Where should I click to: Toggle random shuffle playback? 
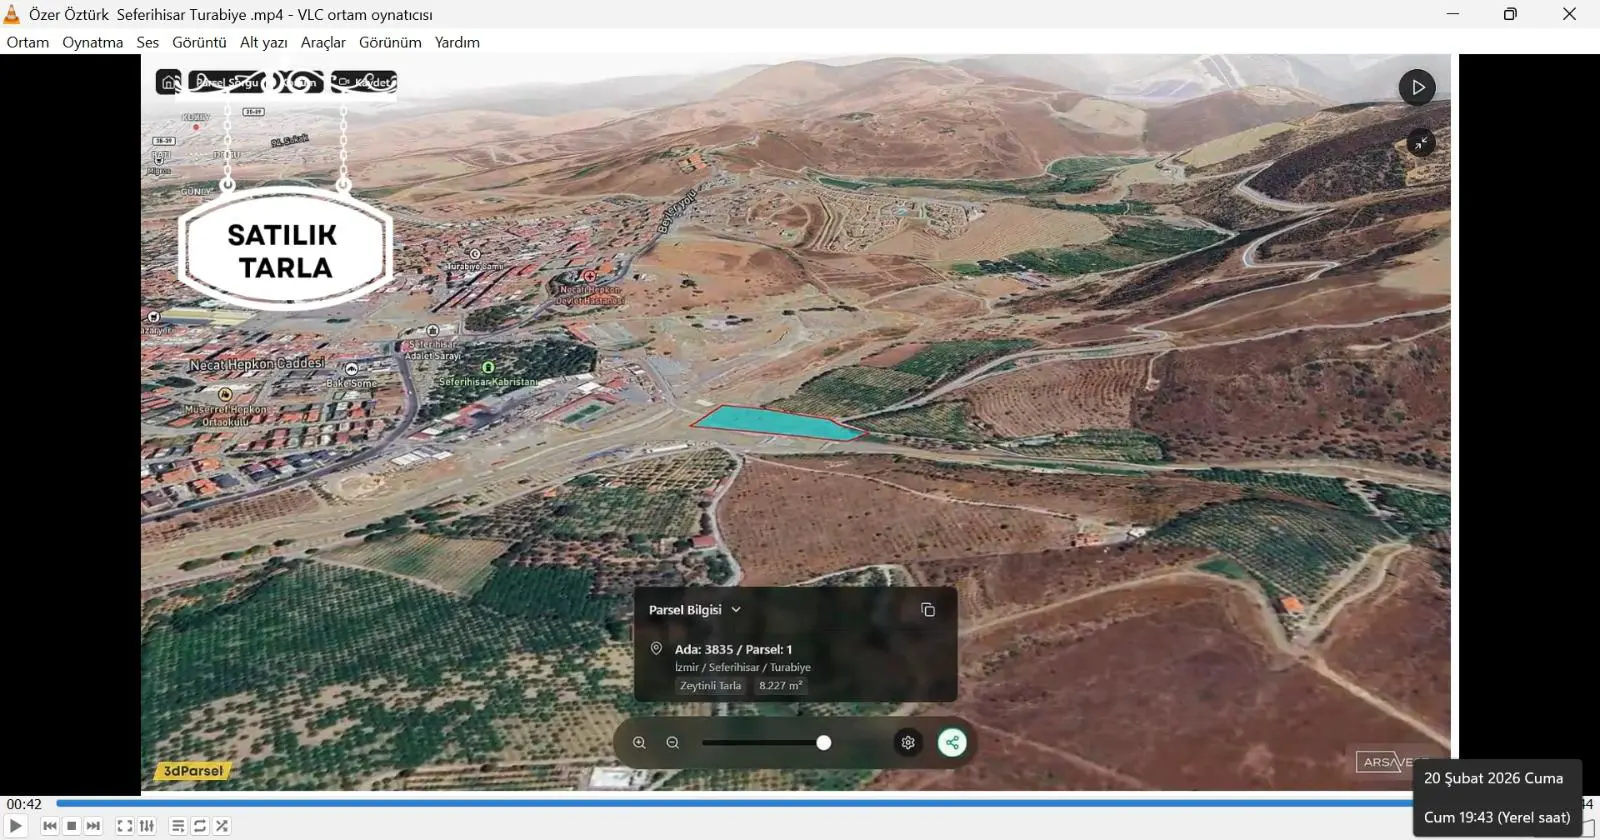click(x=222, y=826)
